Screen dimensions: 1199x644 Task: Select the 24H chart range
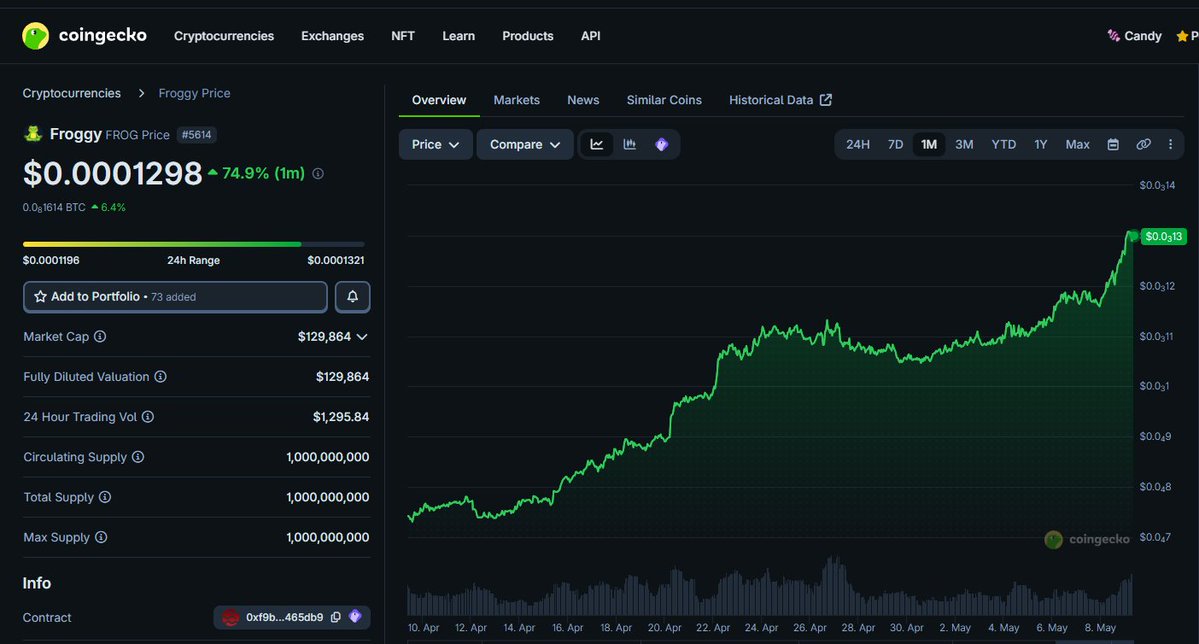click(x=858, y=145)
